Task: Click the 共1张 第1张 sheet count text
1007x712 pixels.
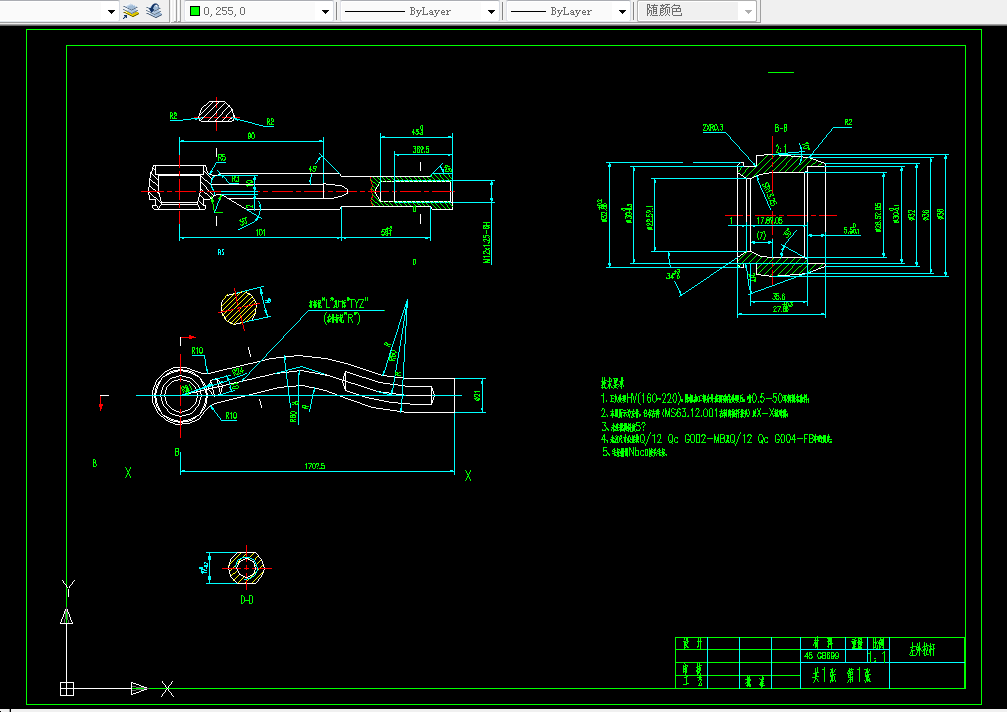Action: 840,676
